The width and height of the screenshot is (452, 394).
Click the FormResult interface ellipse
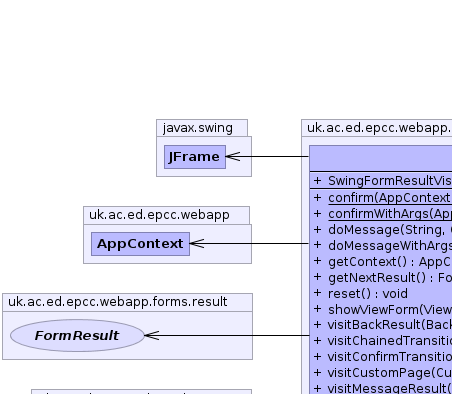[x=77, y=335]
